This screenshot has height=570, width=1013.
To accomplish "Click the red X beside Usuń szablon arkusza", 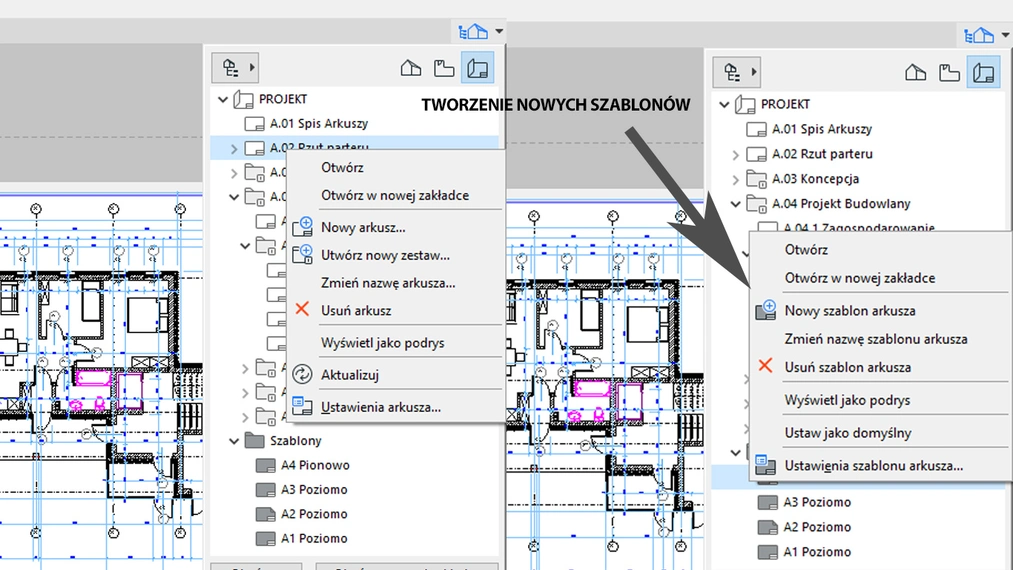I will (x=766, y=367).
